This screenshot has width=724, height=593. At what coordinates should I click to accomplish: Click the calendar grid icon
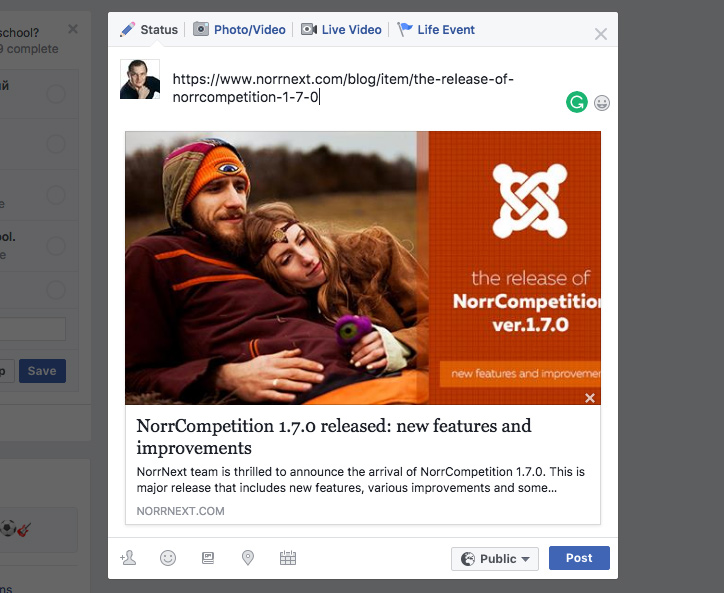288,558
